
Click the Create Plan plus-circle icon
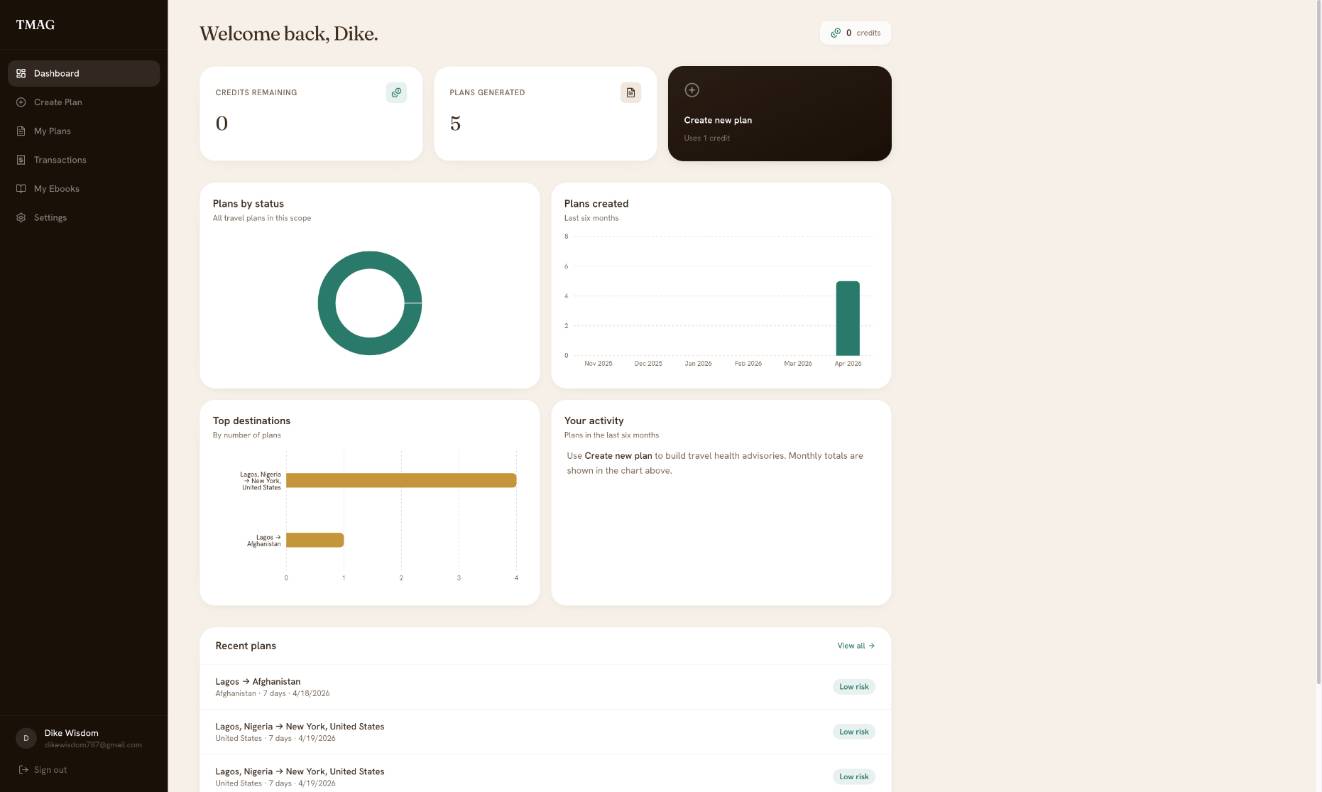tap(21, 102)
